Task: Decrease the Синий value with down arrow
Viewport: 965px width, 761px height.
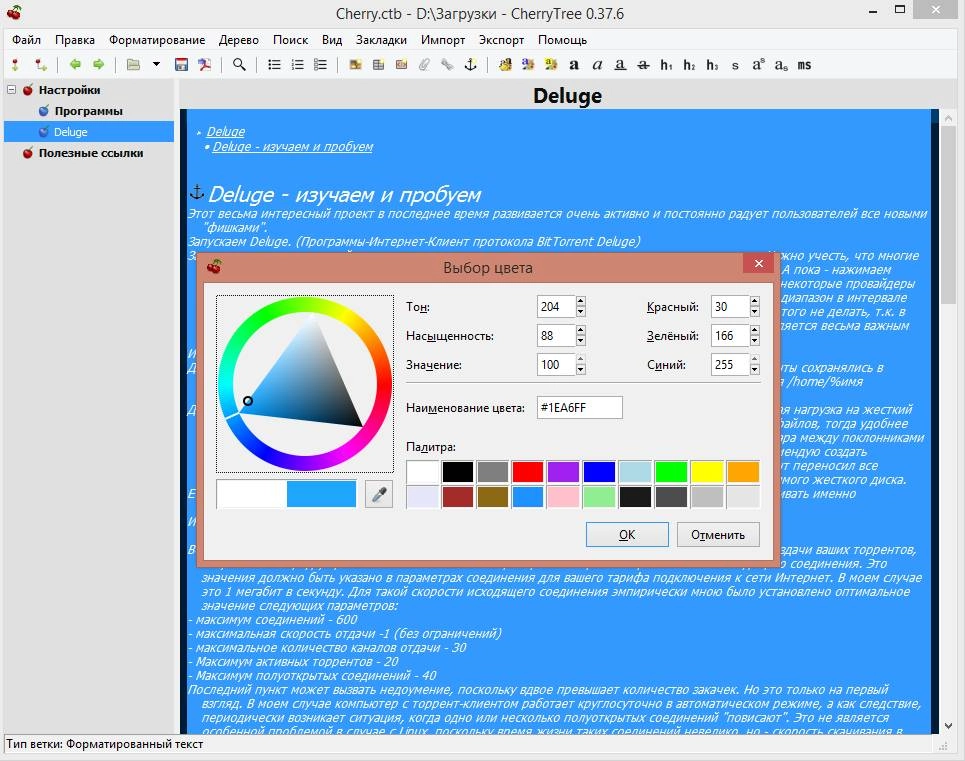Action: click(x=755, y=370)
